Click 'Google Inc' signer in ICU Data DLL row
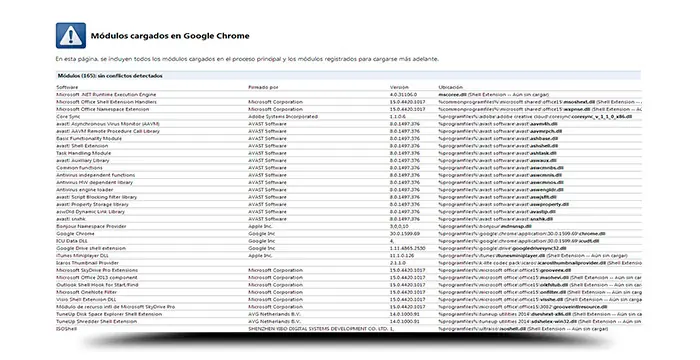700x360 pixels. coord(262,241)
